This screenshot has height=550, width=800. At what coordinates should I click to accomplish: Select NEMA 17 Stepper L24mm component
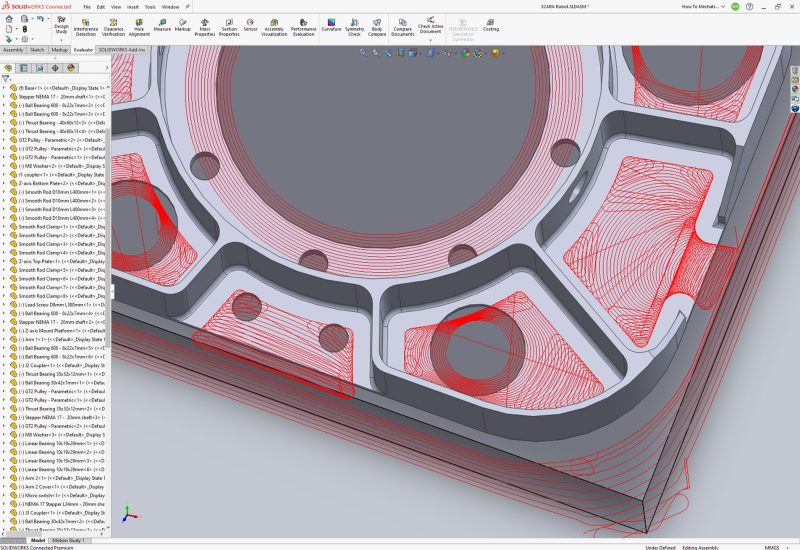coord(58,504)
